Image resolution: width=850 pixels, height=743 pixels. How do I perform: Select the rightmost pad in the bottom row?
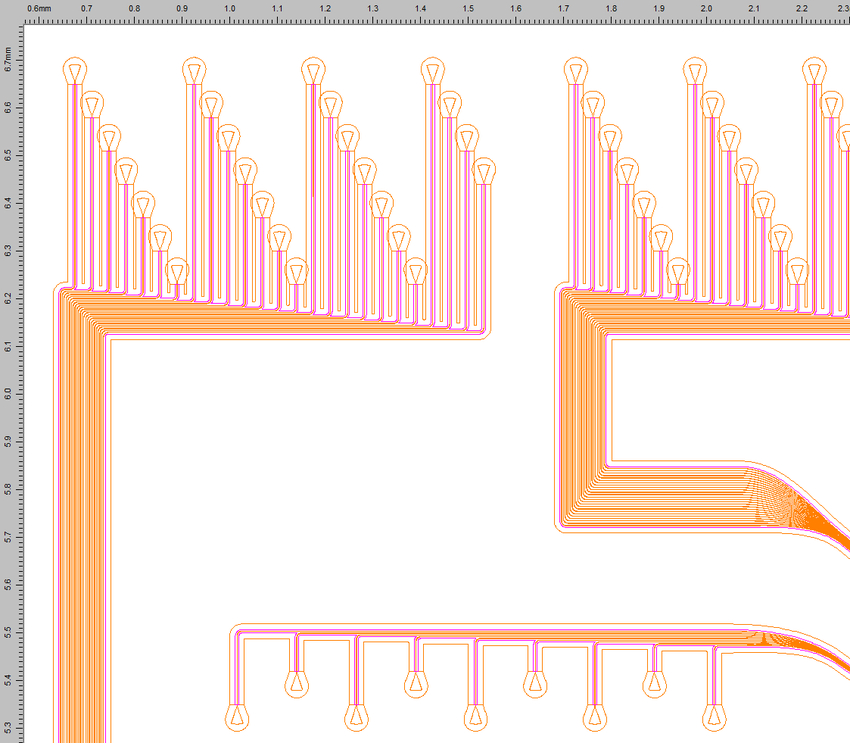coord(713,717)
